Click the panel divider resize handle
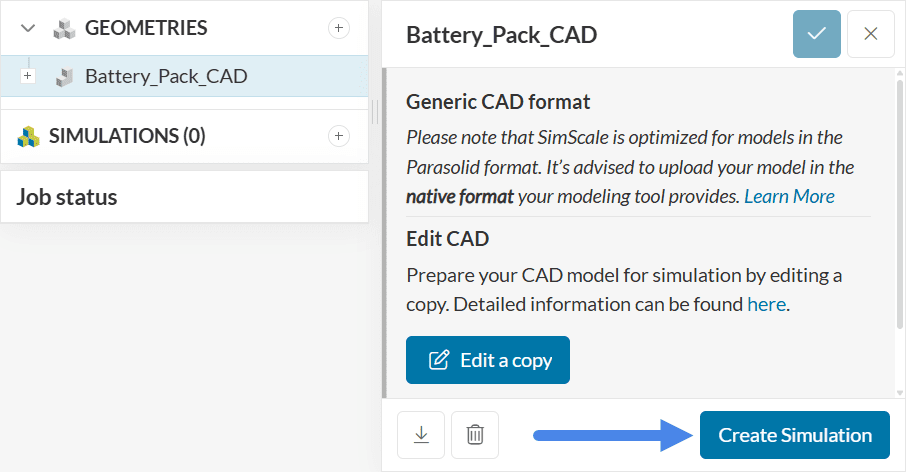Viewport: 906px width, 472px height. pyautogui.click(x=375, y=112)
